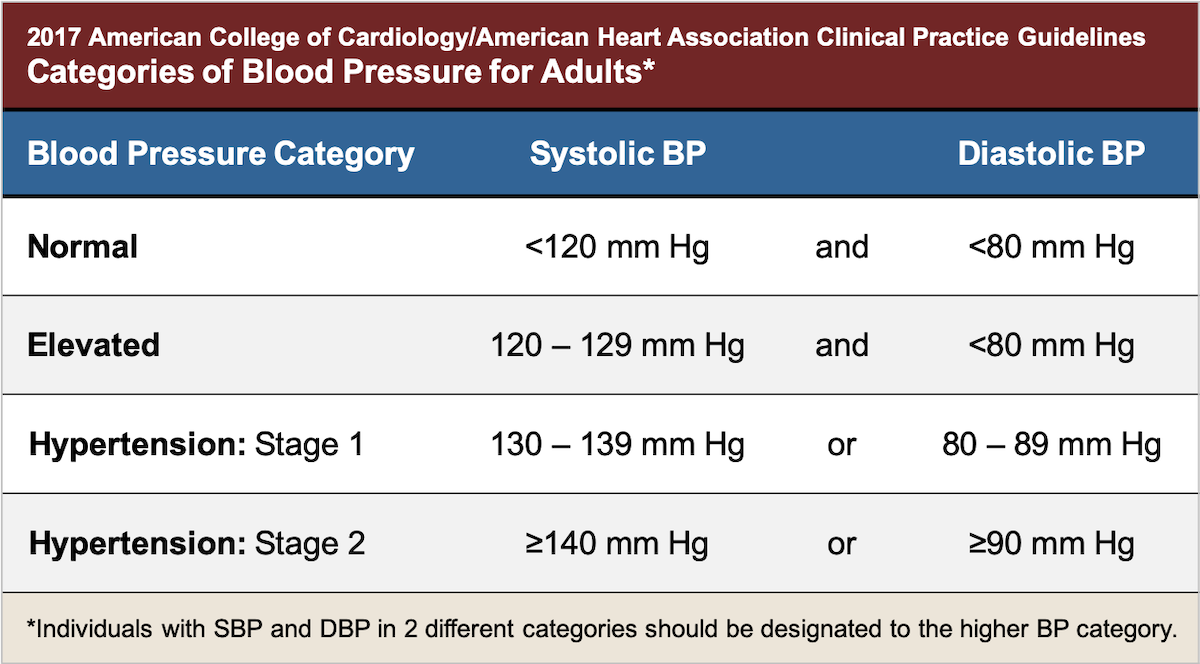
Task: Click the footnote about SBP and DBP categories
Action: [600, 629]
